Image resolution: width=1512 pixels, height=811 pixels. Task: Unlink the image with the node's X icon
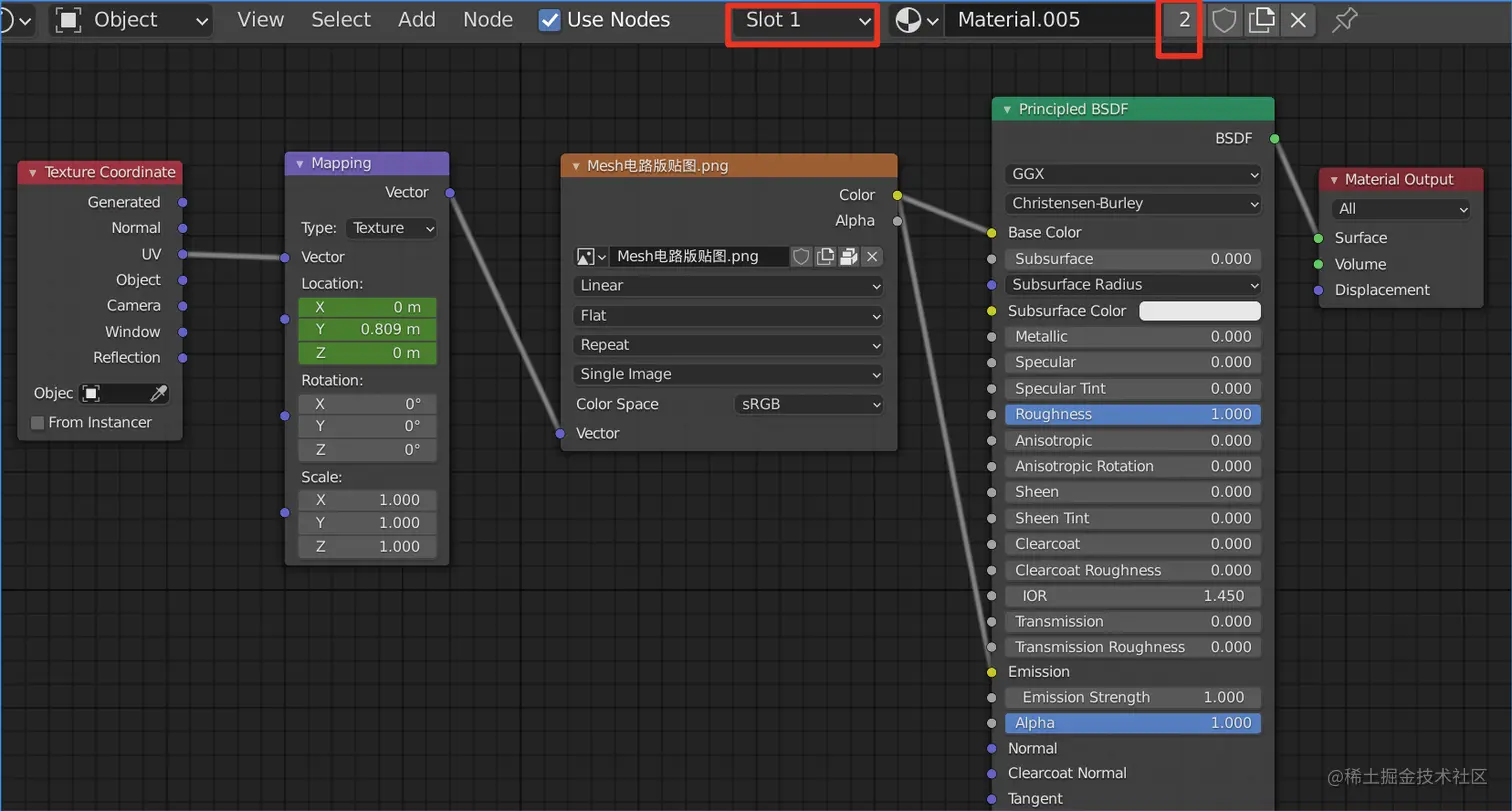(872, 257)
